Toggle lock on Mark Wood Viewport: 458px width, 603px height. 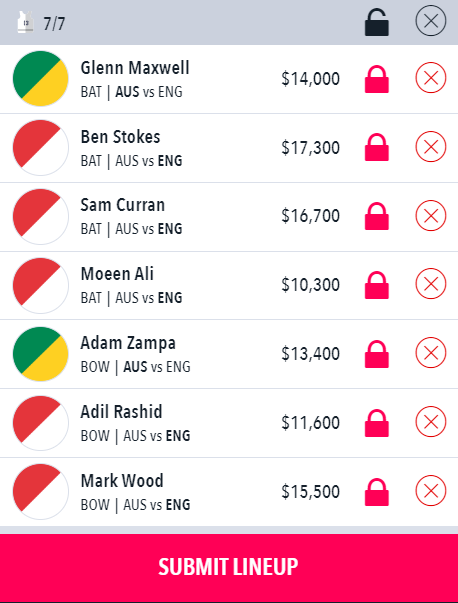pyautogui.click(x=377, y=492)
